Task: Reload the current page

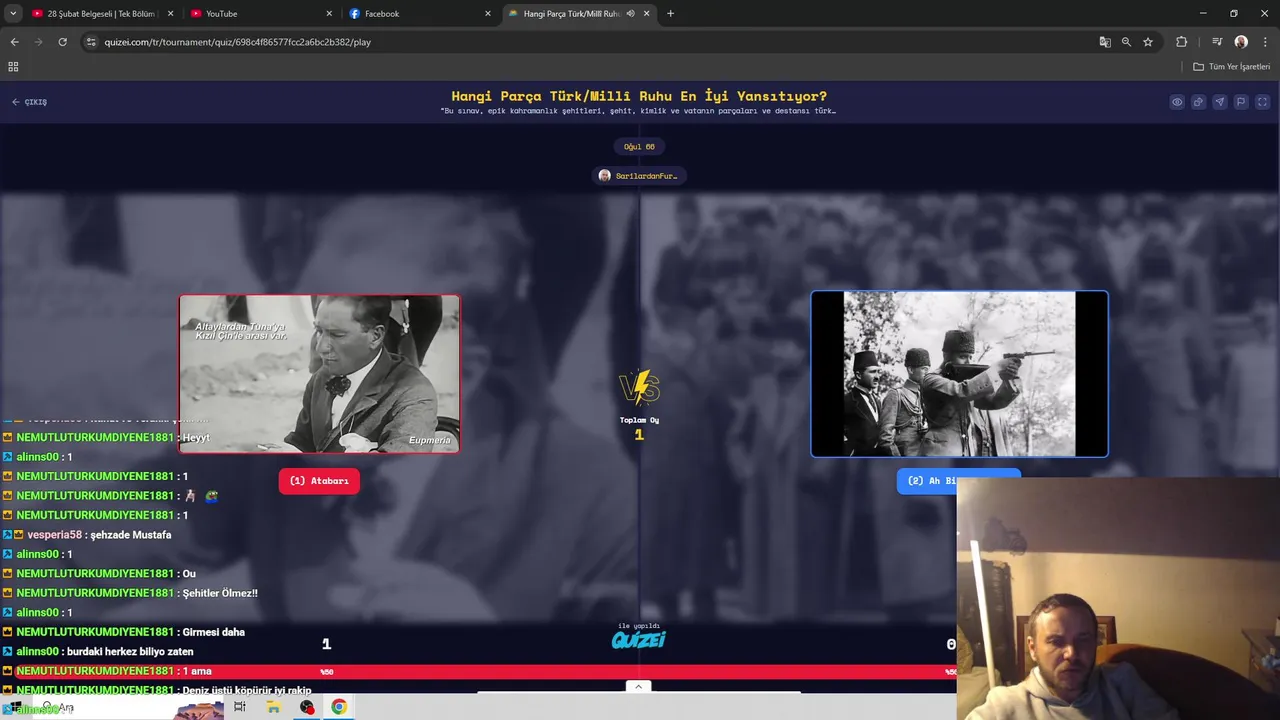Action: coord(62,42)
